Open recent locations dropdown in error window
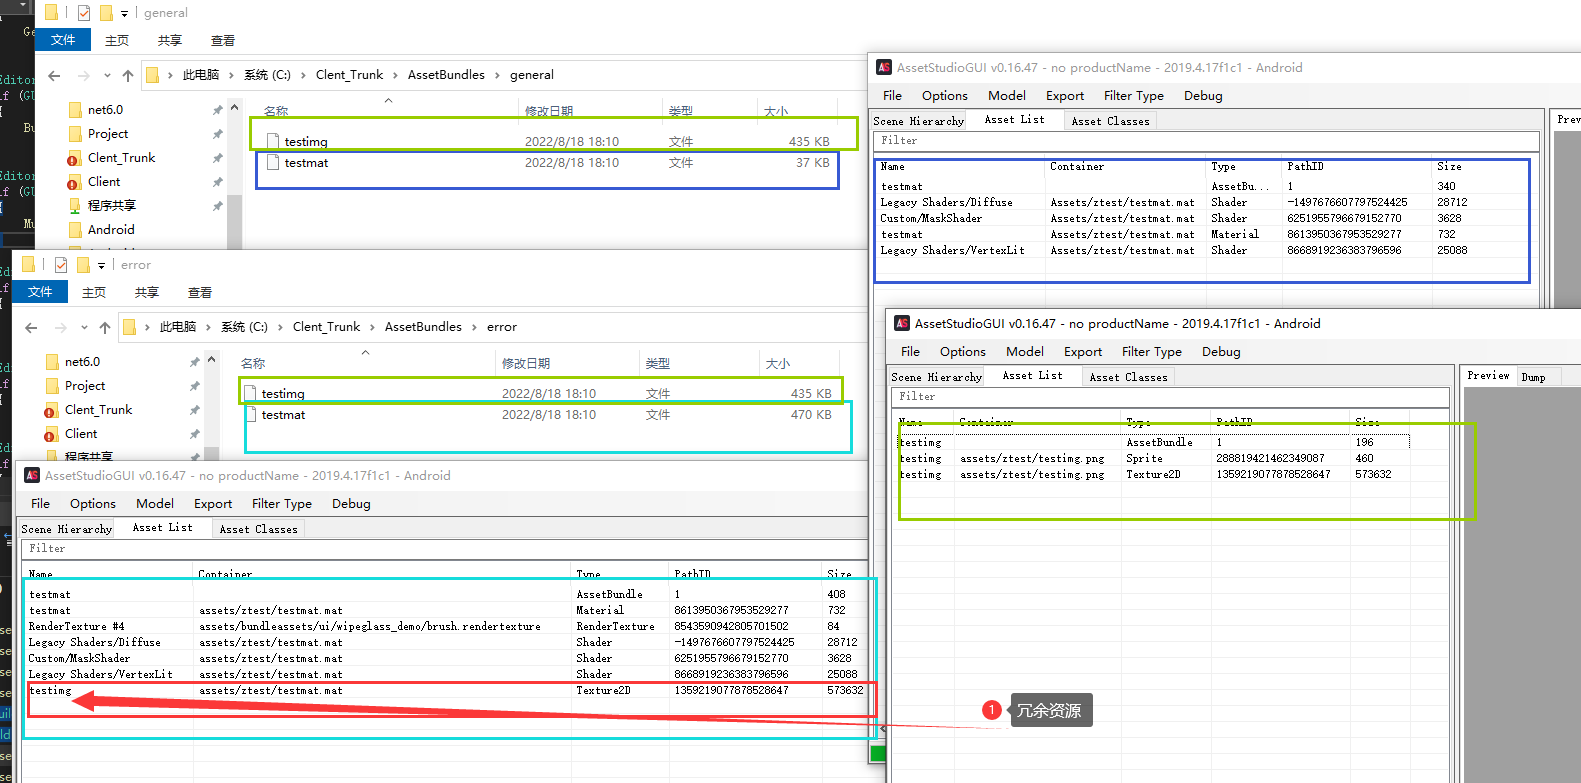 pyautogui.click(x=84, y=327)
